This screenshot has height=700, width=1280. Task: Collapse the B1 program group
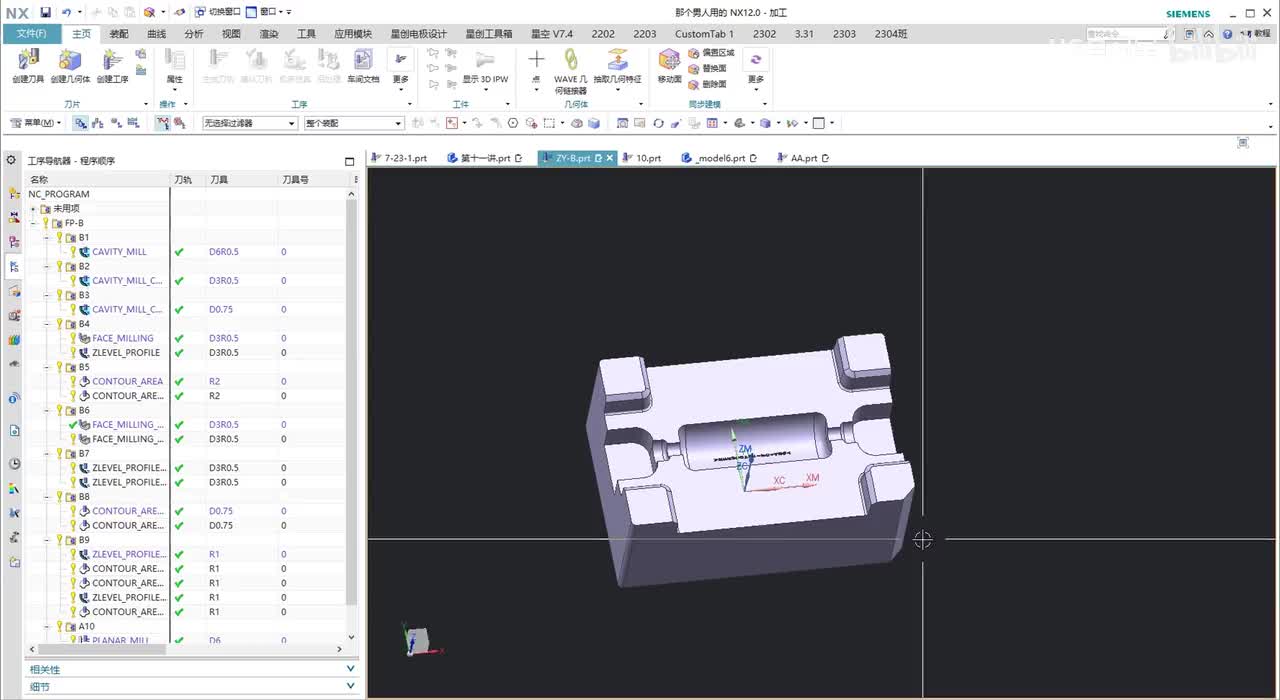(47, 238)
